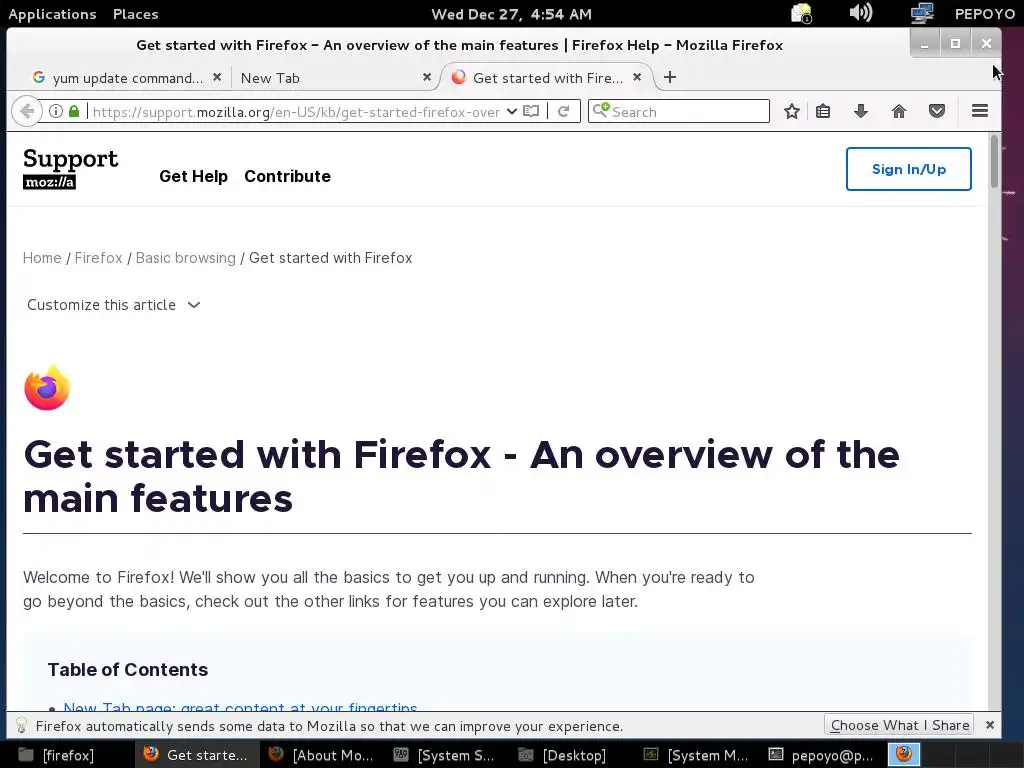Expand Customize this article
This screenshot has height=768, width=1024.
point(114,305)
